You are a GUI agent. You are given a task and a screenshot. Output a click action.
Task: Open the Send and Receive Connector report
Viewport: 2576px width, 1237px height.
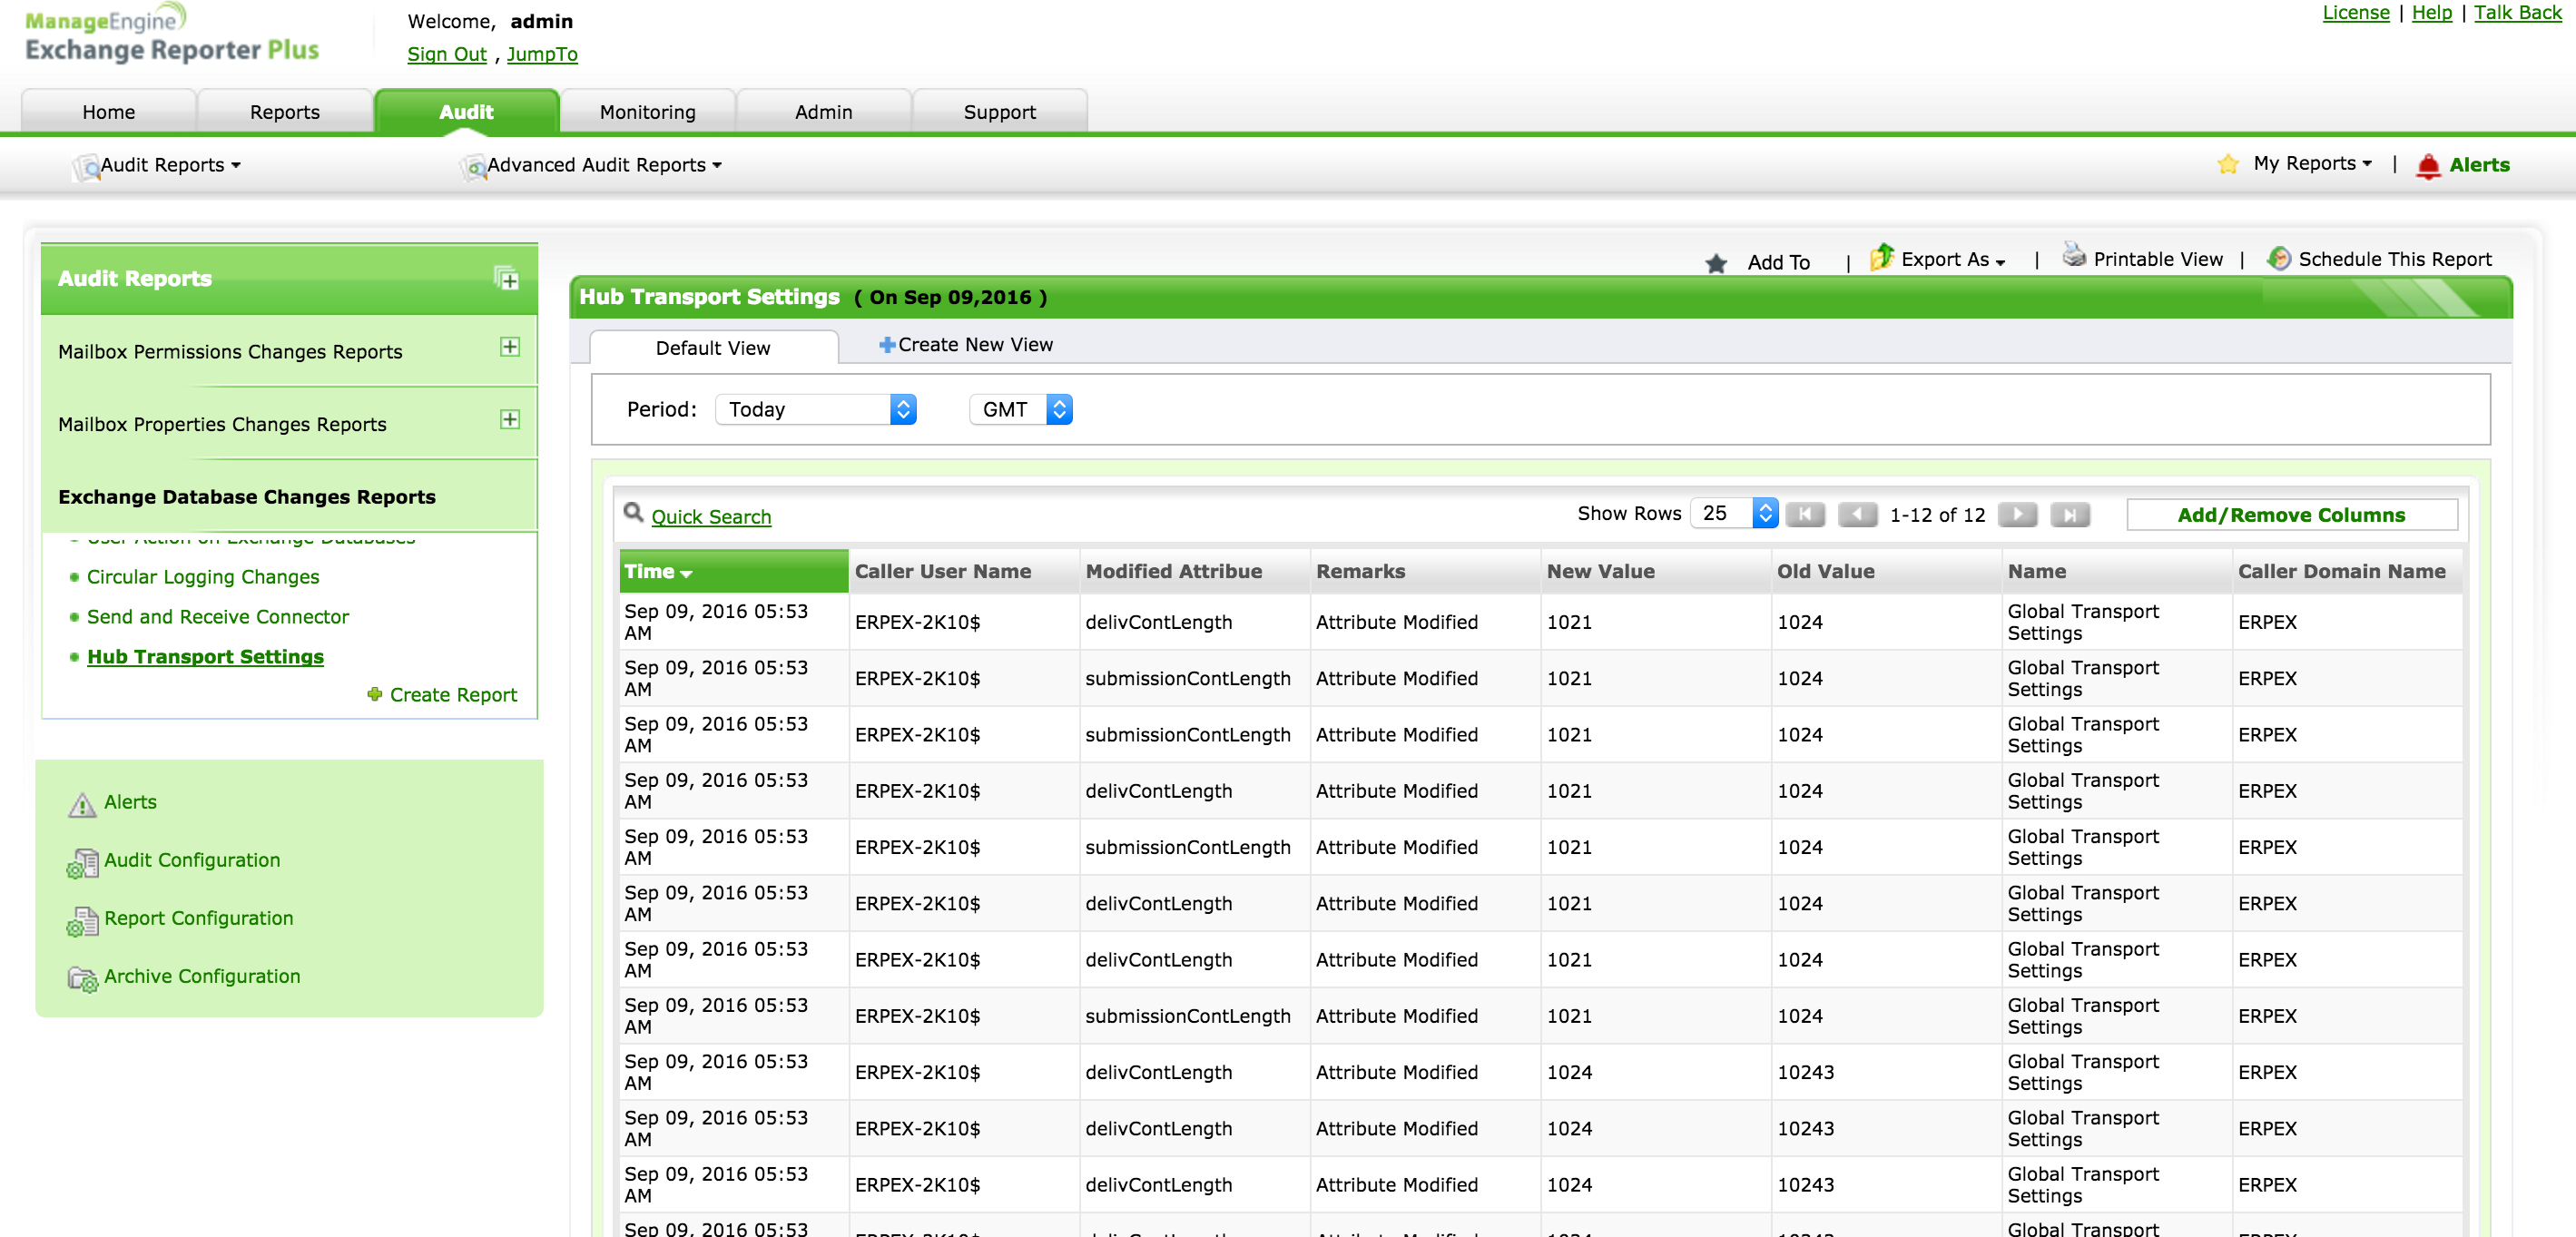(217, 616)
